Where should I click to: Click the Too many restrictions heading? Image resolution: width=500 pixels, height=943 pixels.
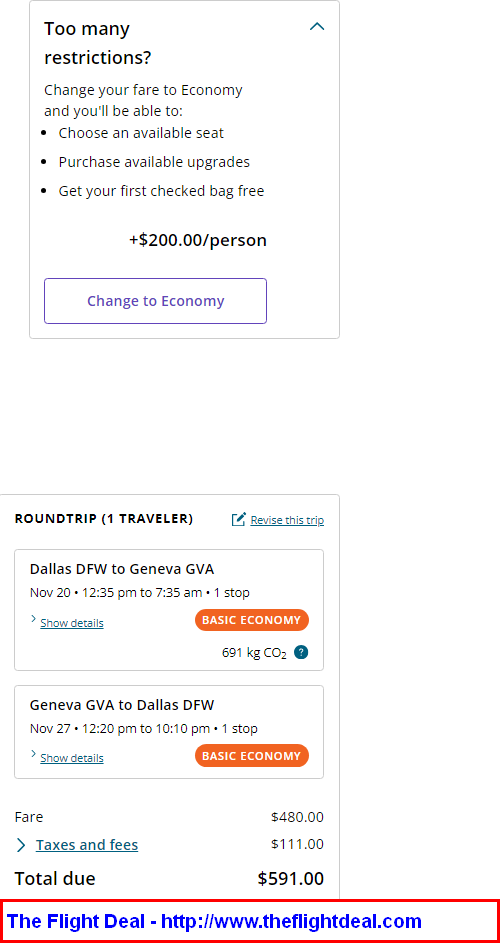click(x=97, y=43)
